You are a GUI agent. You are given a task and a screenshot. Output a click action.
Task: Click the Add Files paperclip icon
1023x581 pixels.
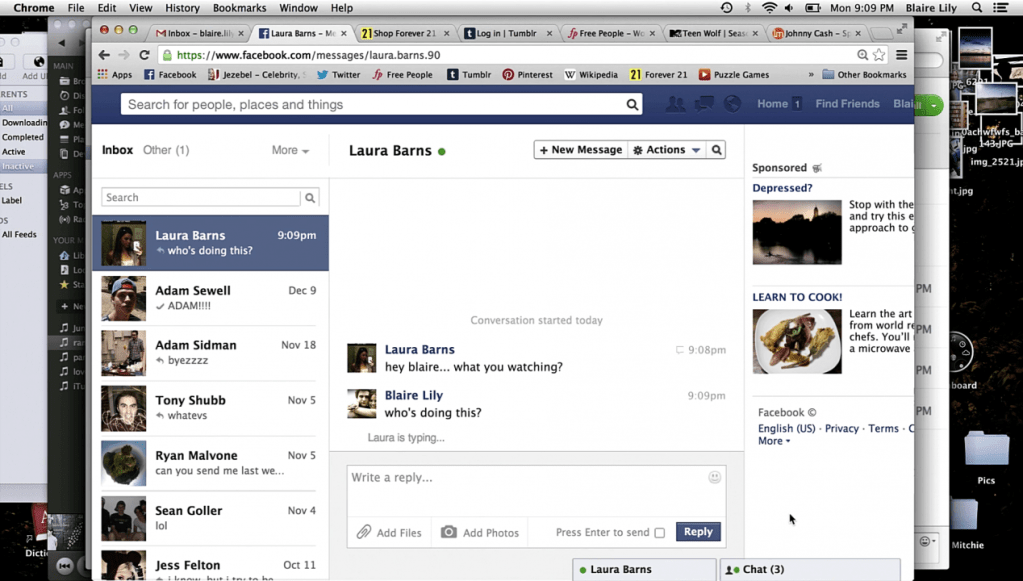coord(364,532)
